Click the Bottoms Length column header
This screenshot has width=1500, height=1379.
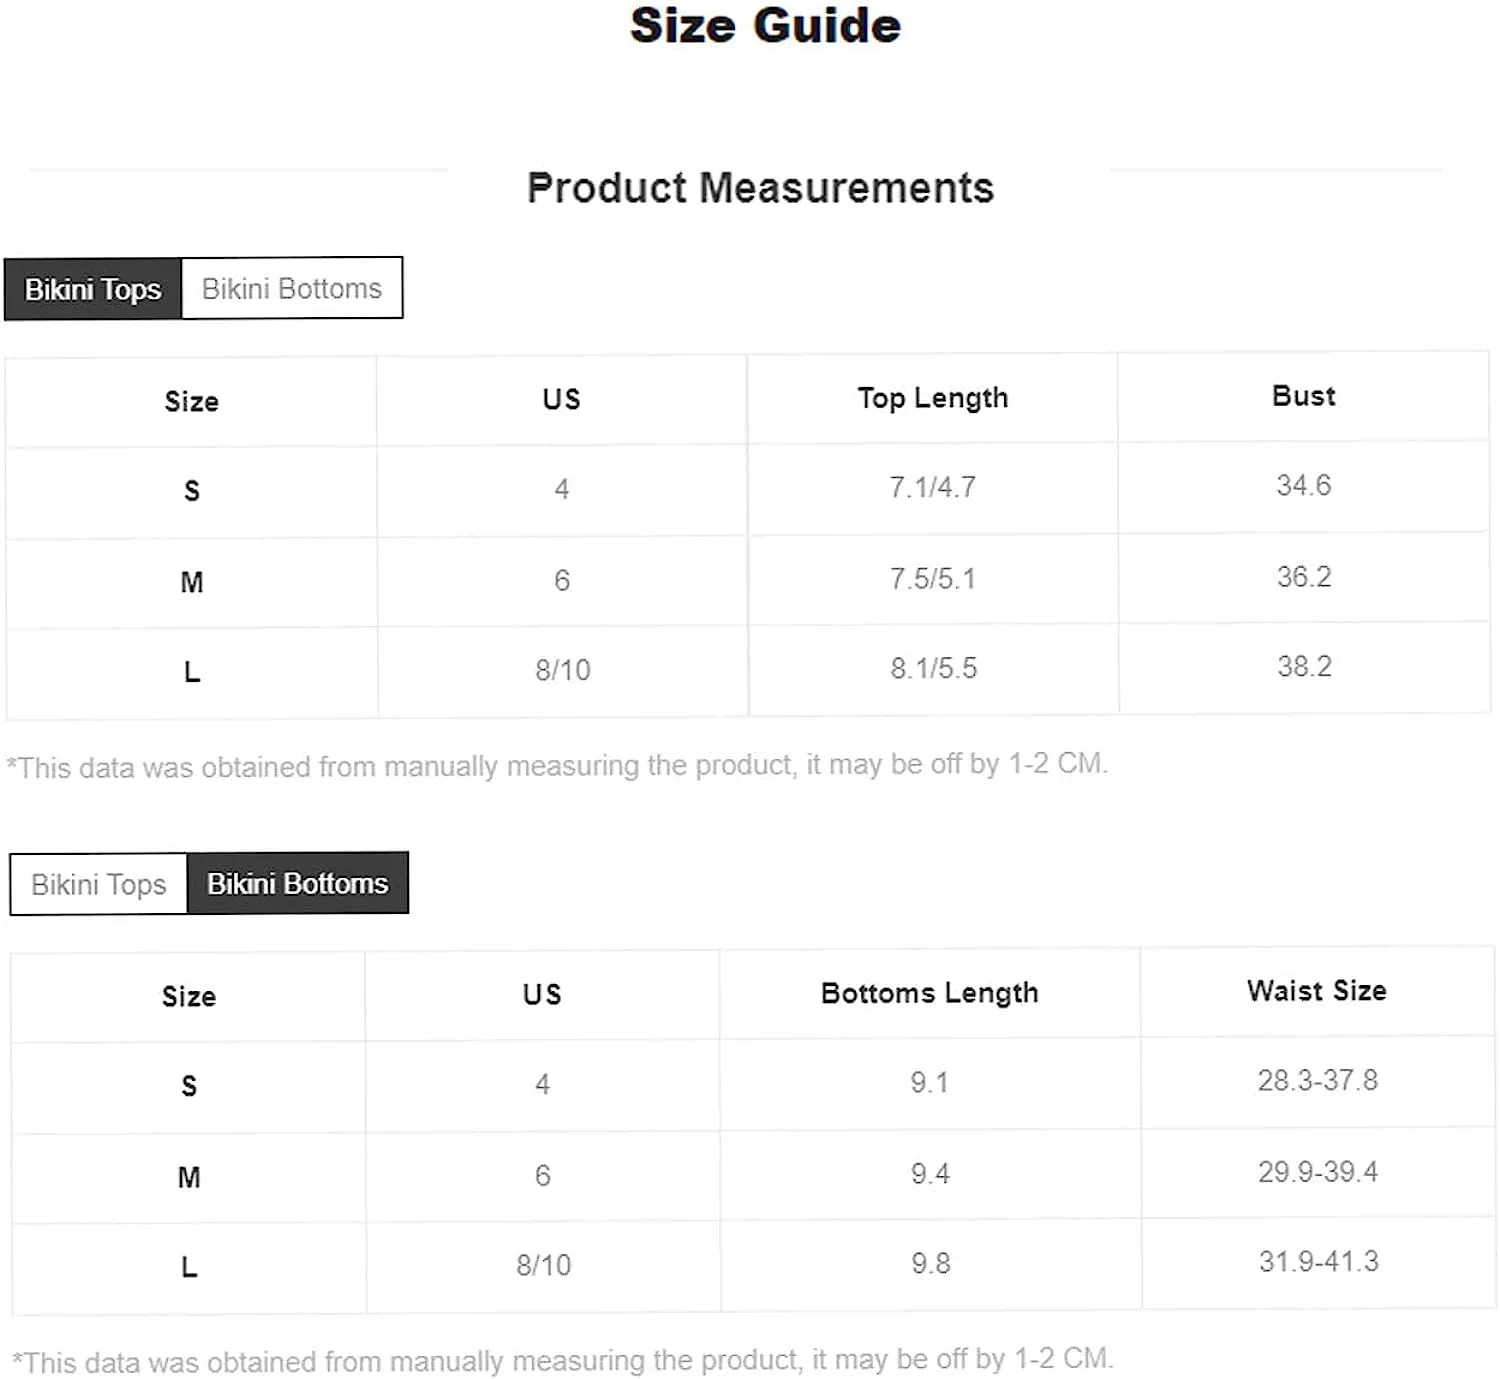[930, 993]
